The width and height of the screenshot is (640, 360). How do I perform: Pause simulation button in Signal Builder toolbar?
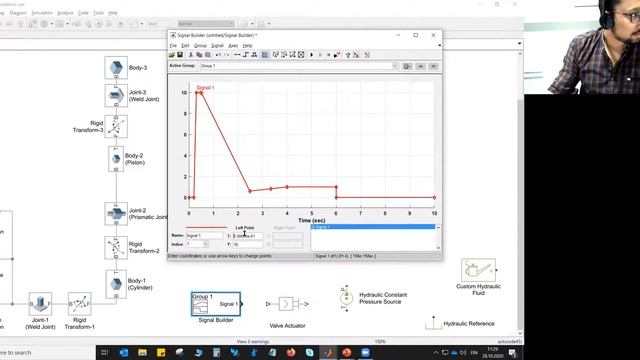(320, 55)
